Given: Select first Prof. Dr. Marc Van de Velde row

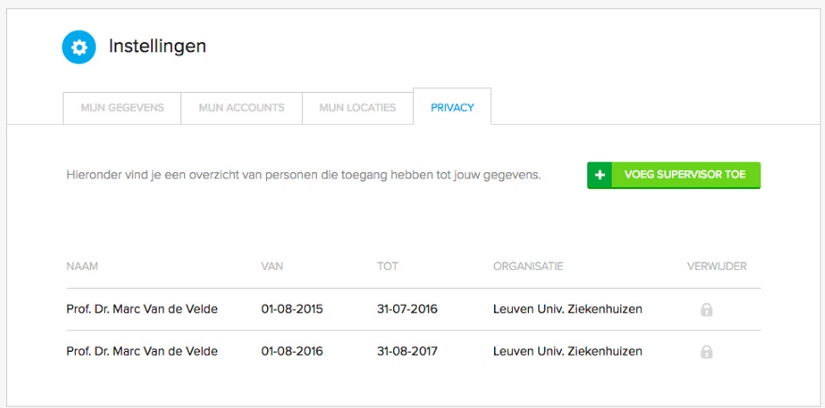Looking at the screenshot, I should click(x=414, y=310).
